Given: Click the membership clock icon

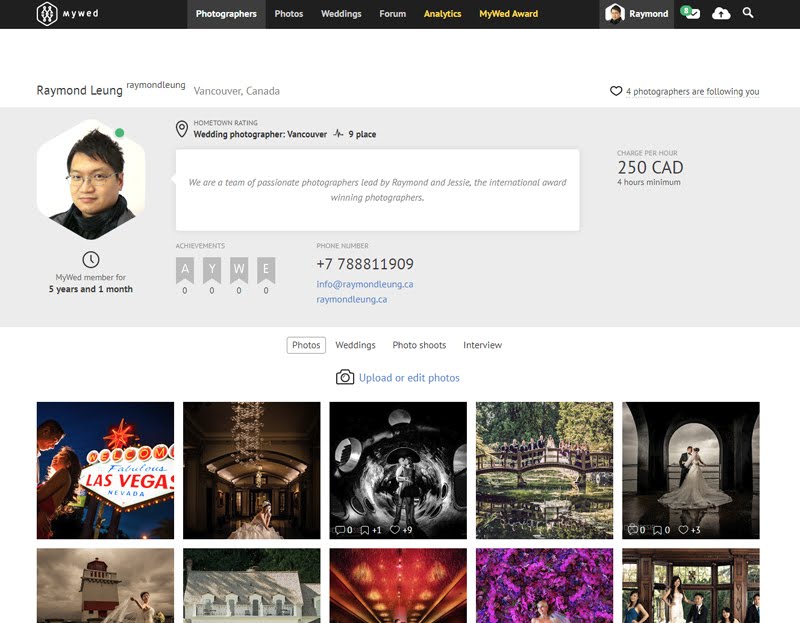Looking at the screenshot, I should point(91,260).
